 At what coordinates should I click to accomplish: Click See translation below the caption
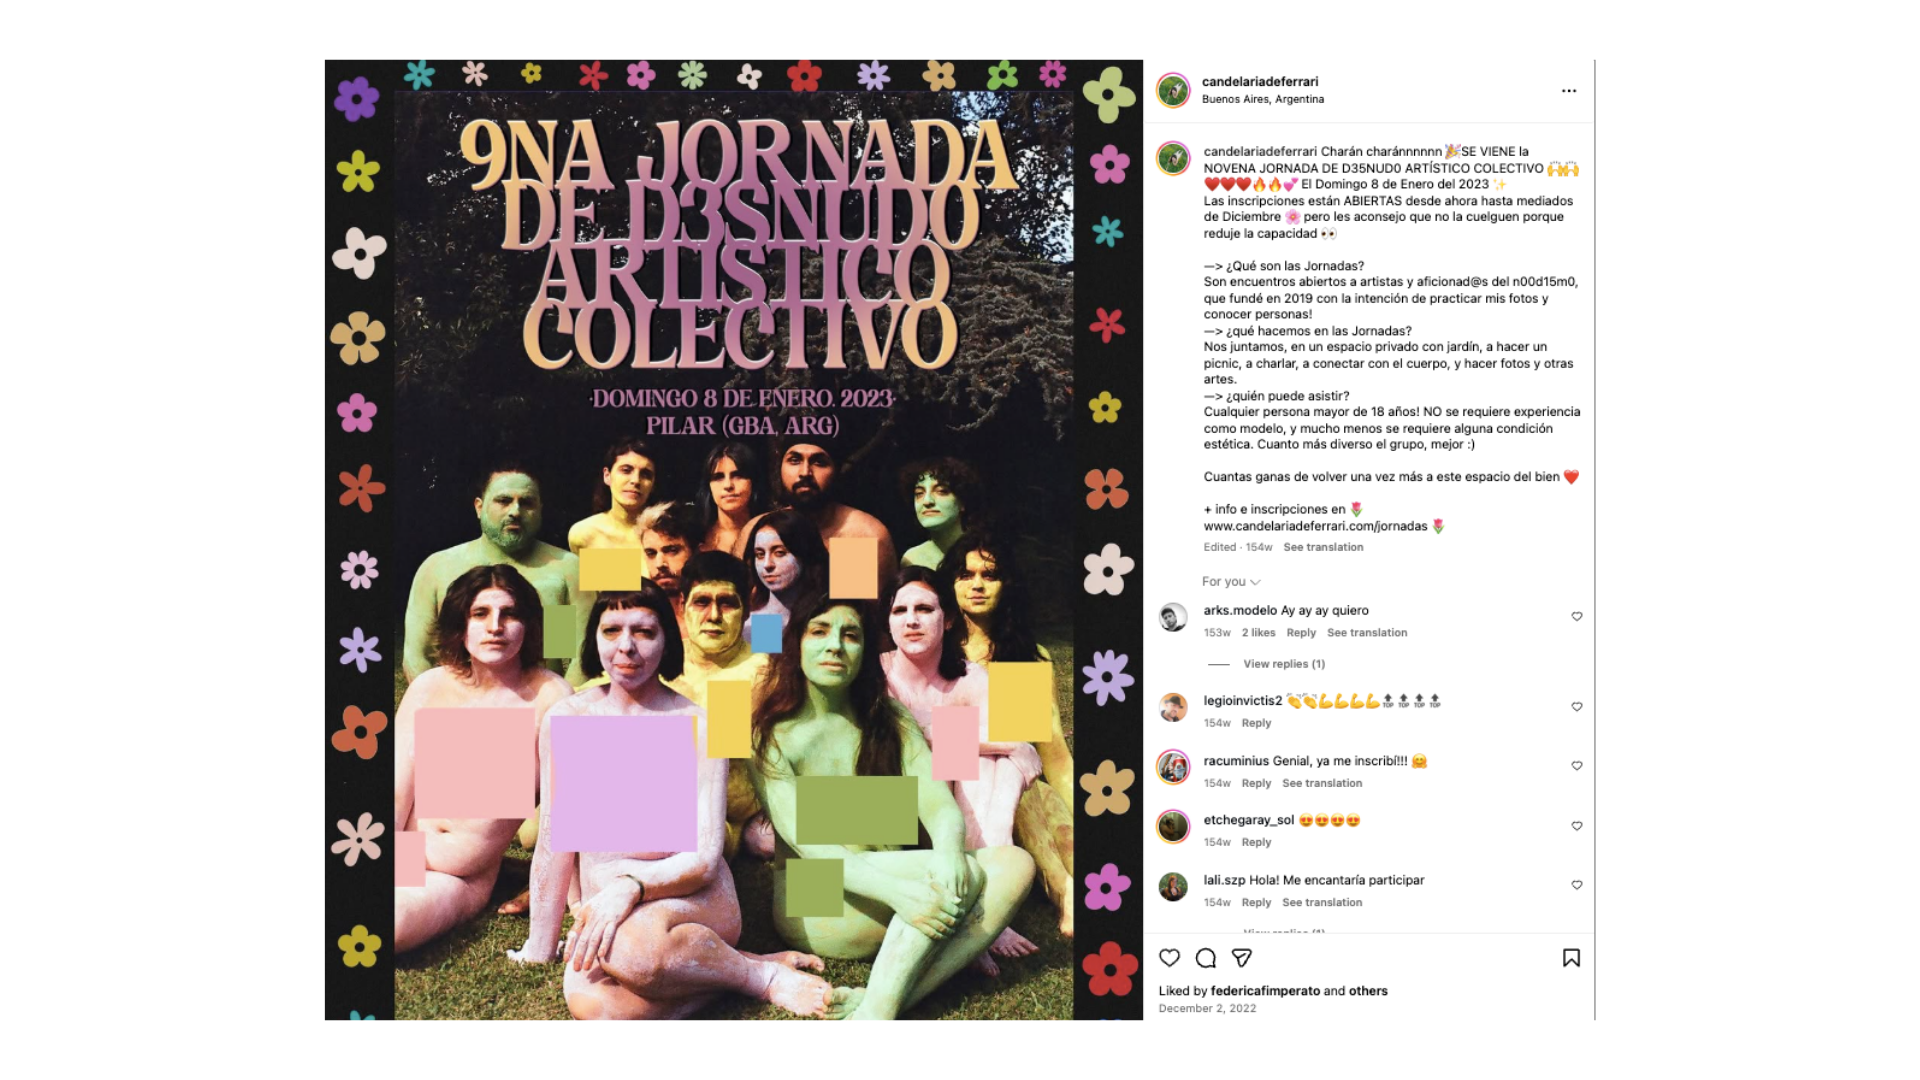click(1323, 547)
